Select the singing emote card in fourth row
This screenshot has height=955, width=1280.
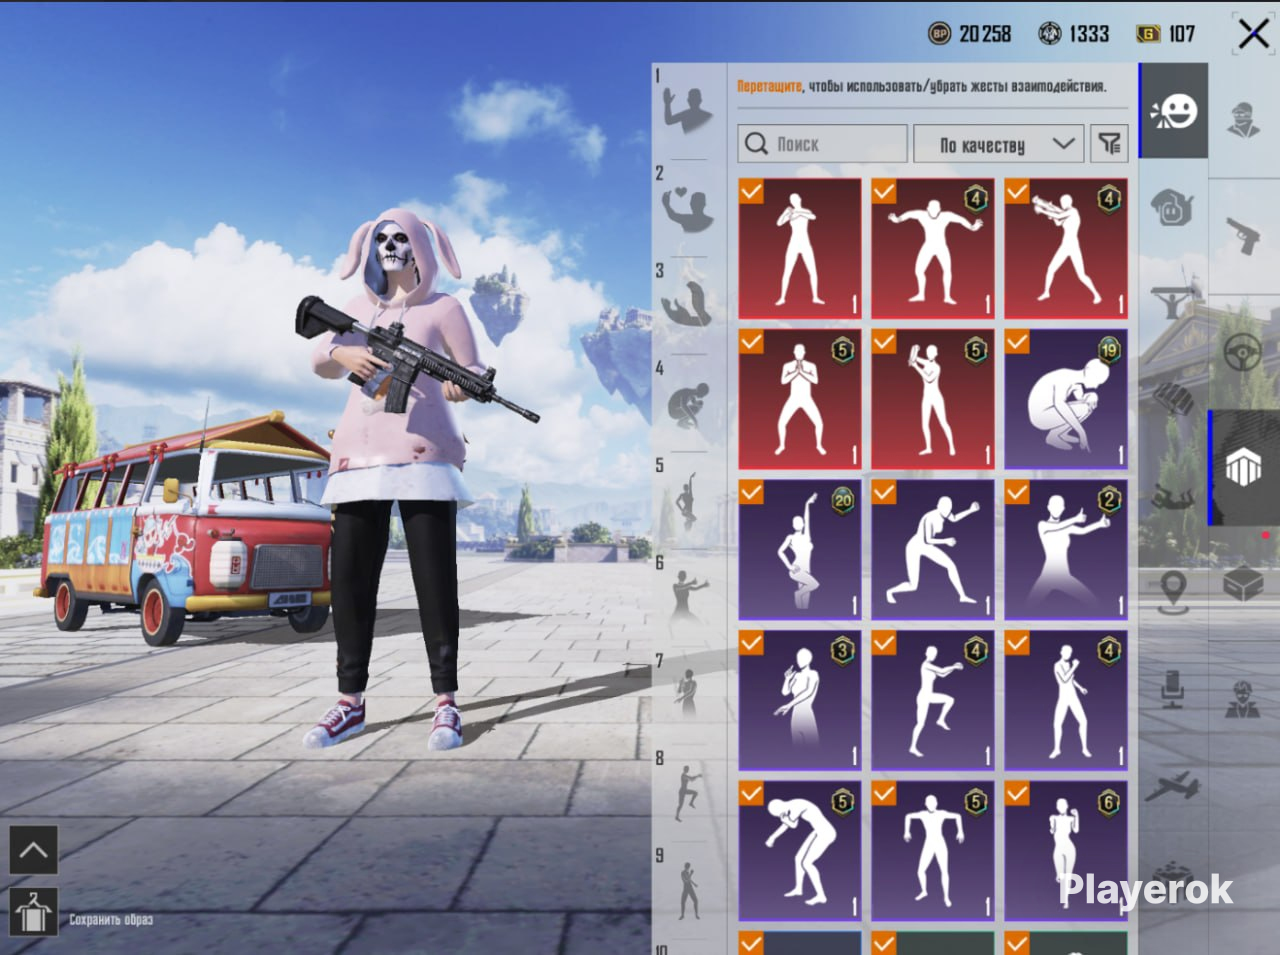point(1066,701)
